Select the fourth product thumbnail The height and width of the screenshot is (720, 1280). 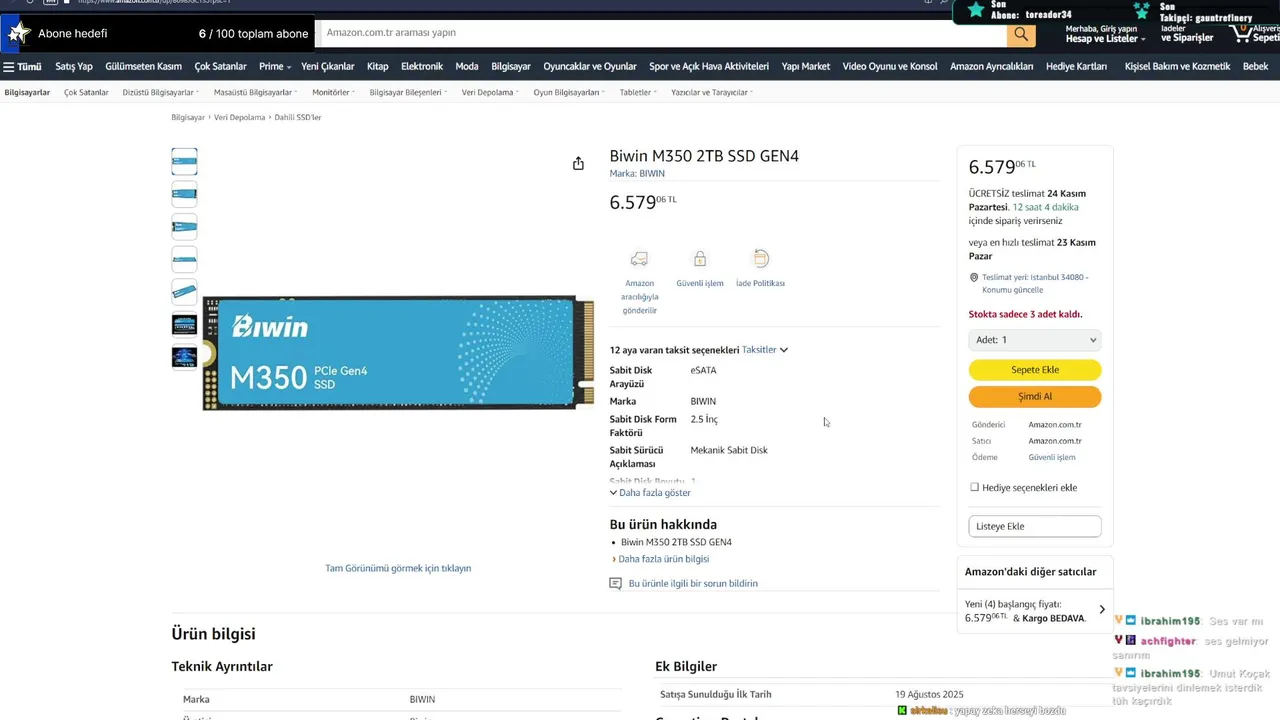[x=184, y=259]
